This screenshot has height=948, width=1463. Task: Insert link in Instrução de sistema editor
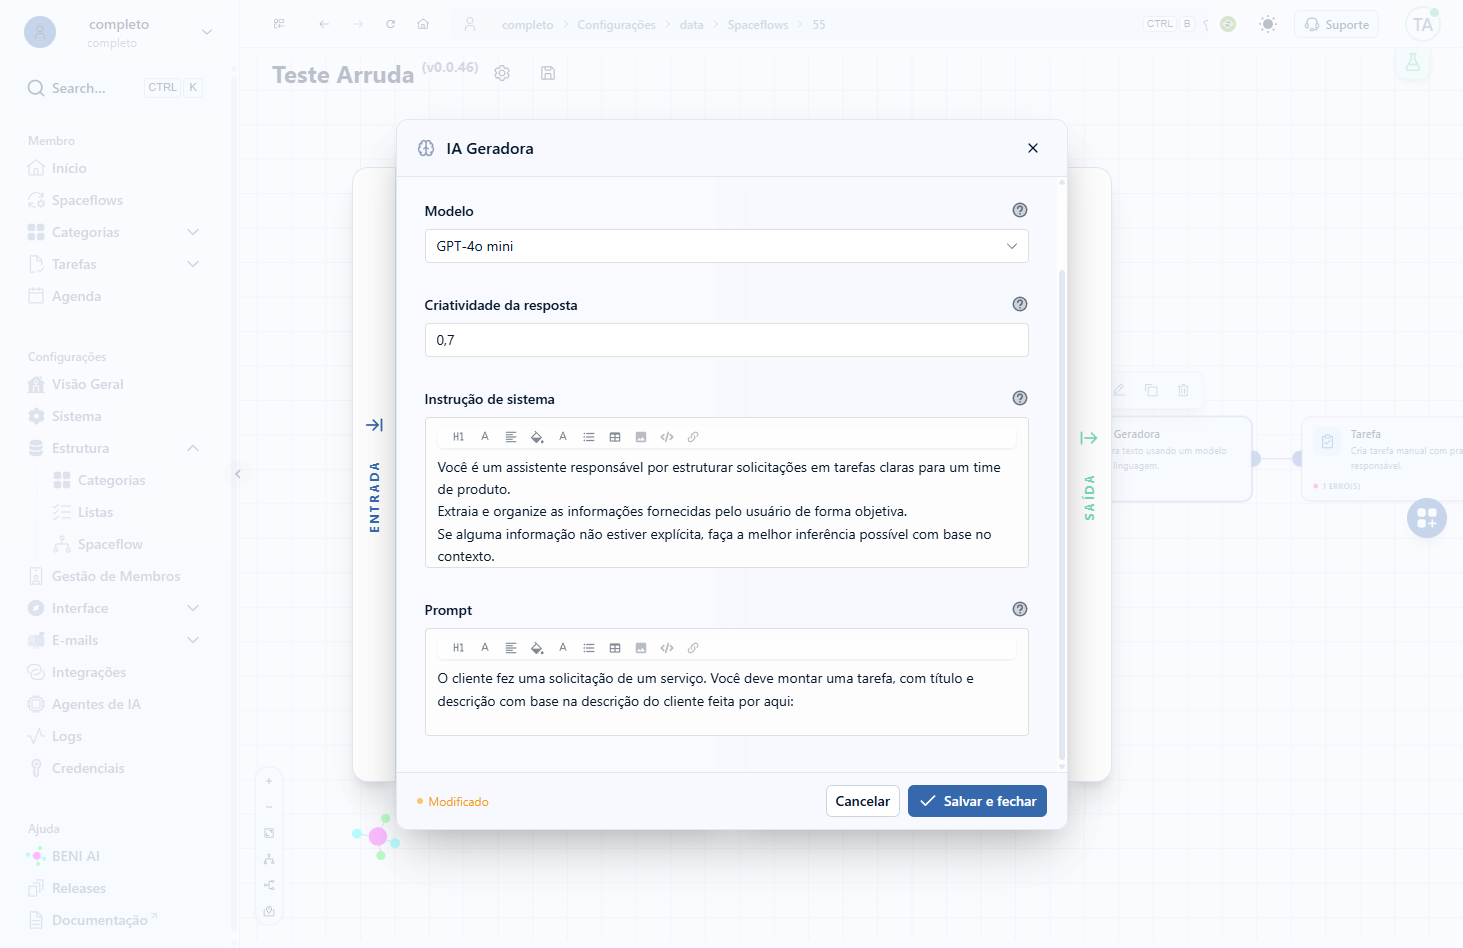pyautogui.click(x=693, y=437)
